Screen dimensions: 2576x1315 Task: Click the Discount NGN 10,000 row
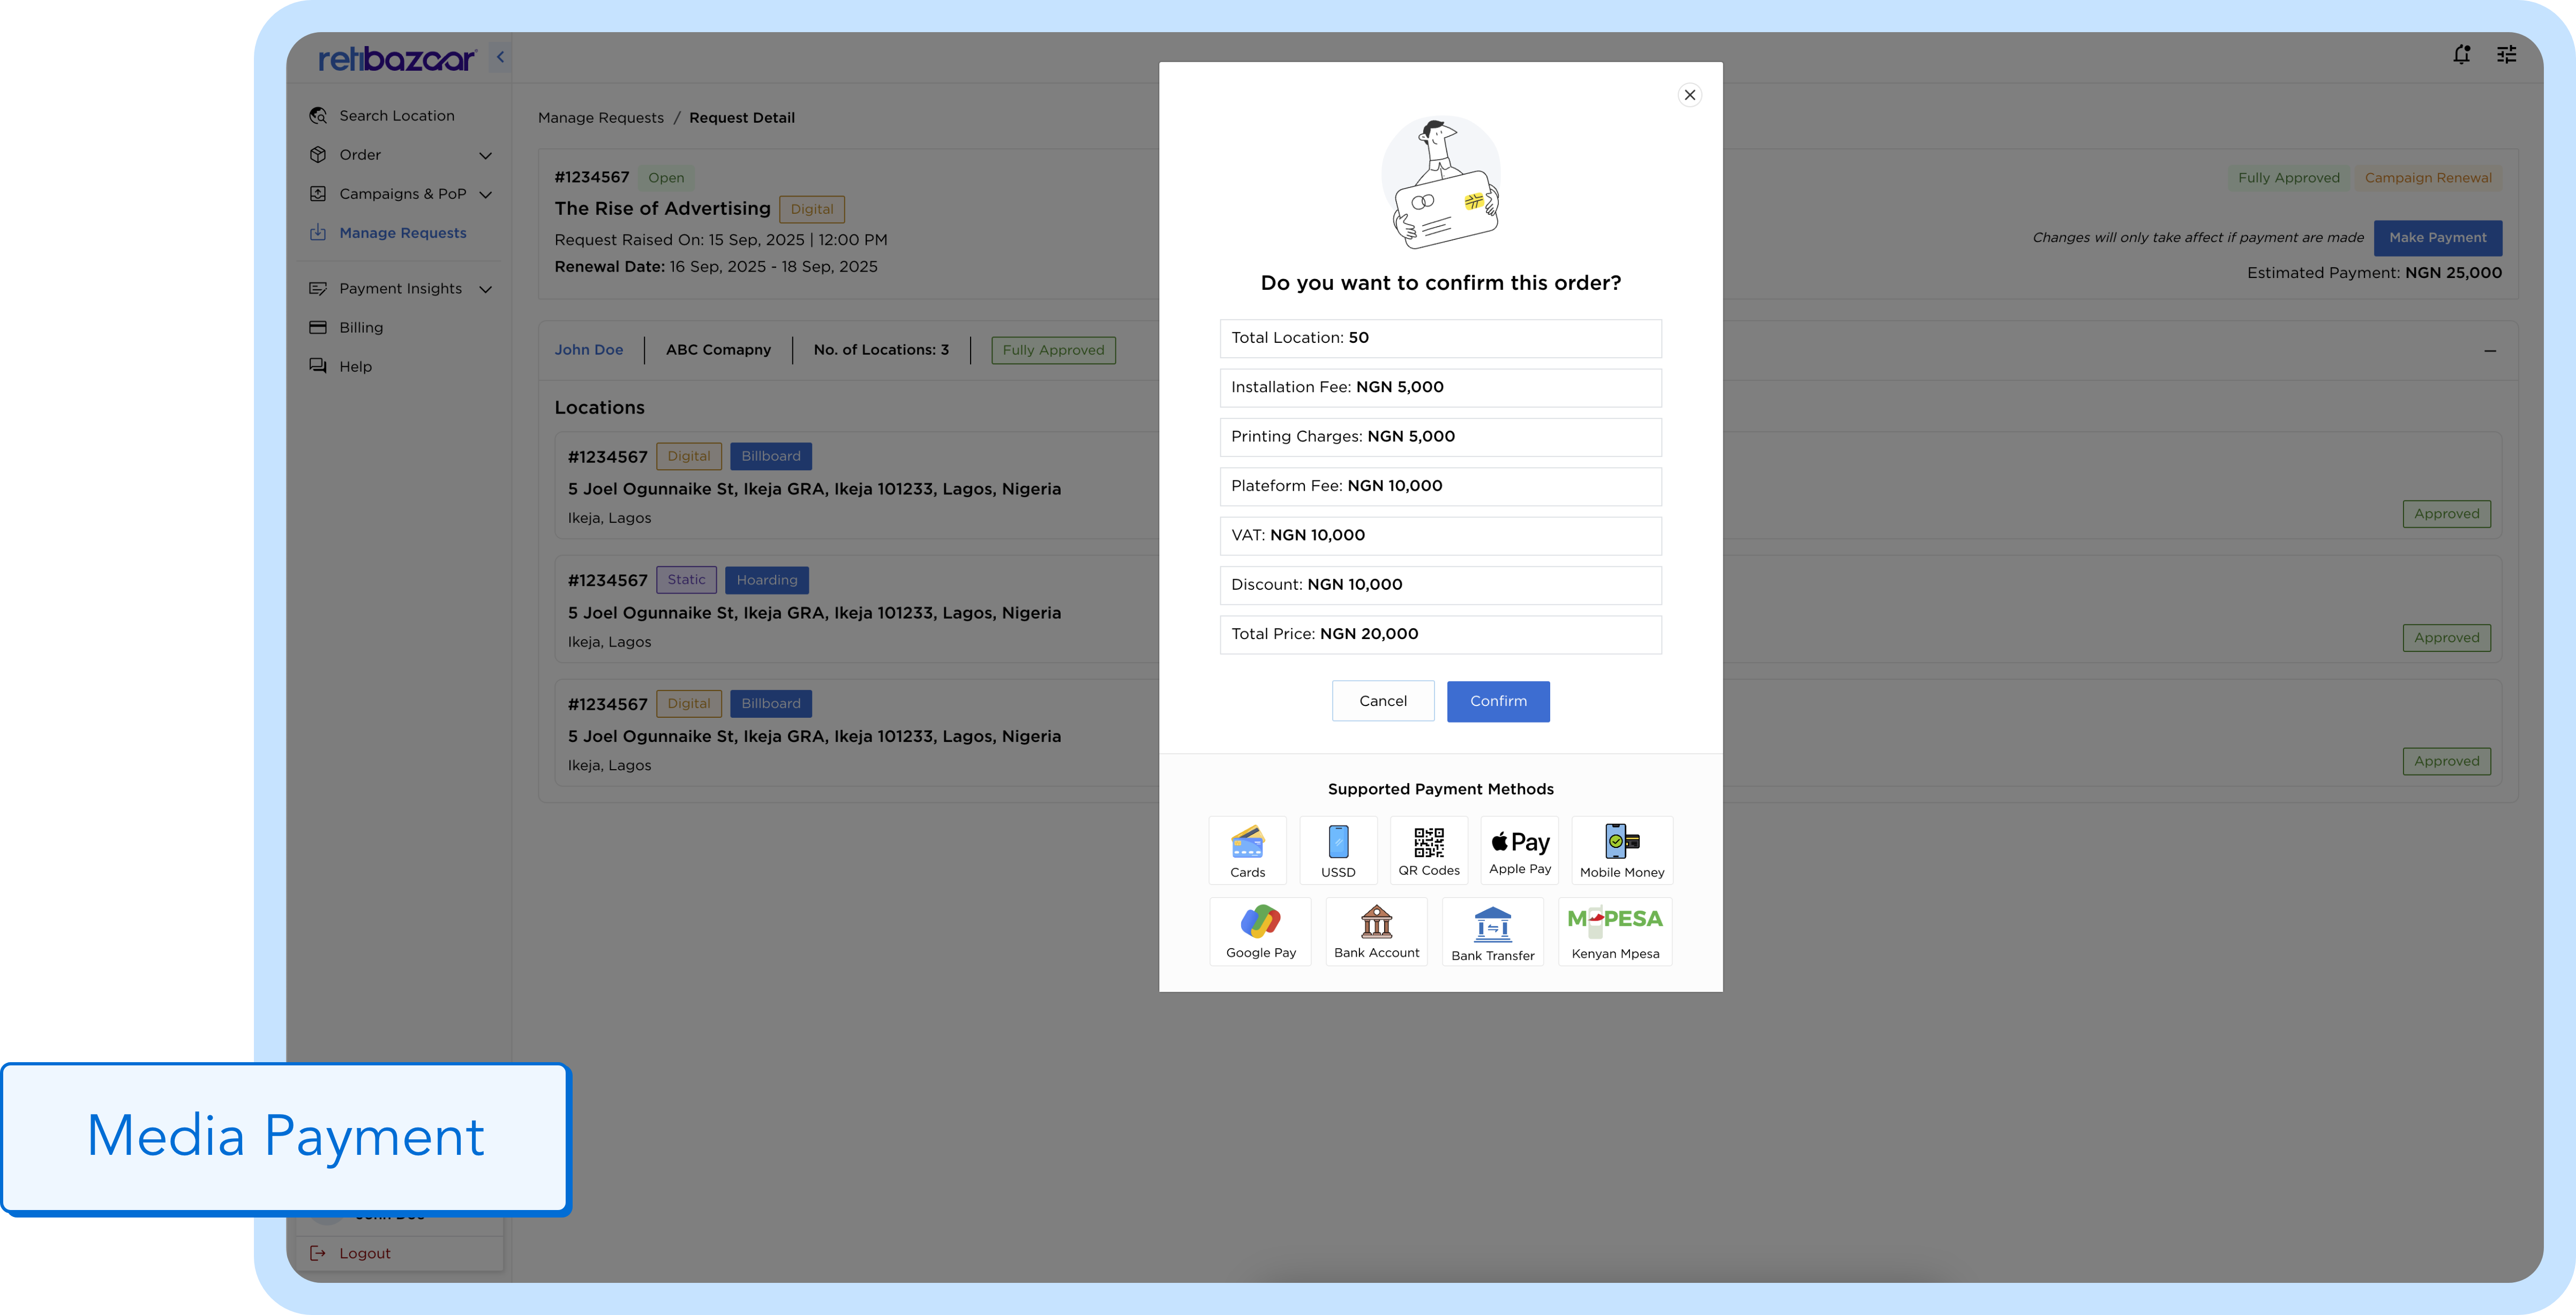(1441, 585)
